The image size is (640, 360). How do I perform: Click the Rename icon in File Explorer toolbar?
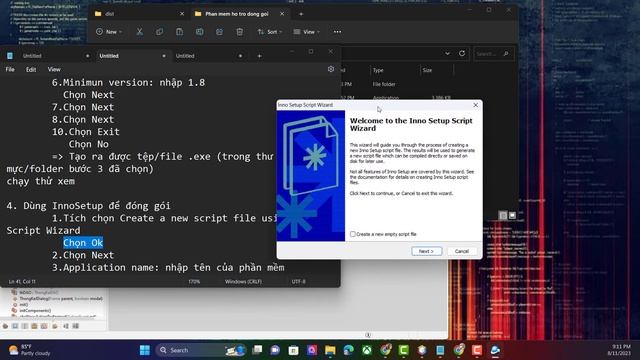[x=200, y=32]
